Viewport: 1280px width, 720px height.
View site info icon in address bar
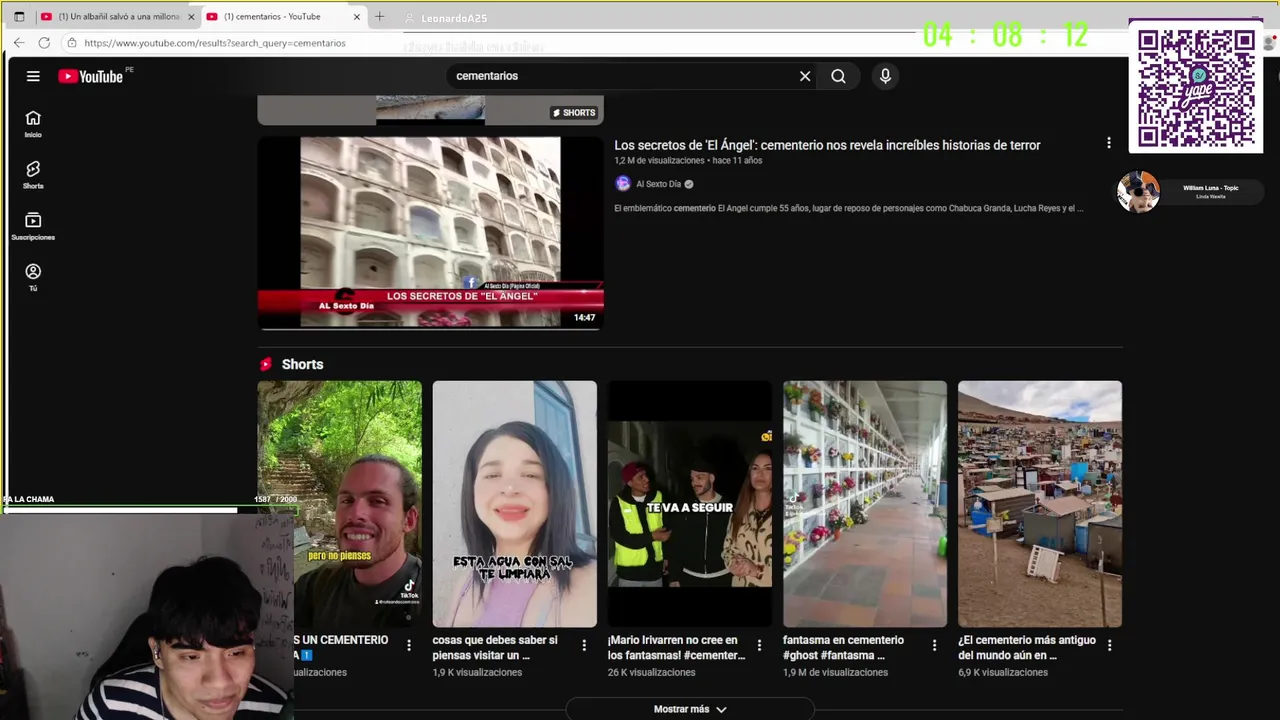click(71, 43)
